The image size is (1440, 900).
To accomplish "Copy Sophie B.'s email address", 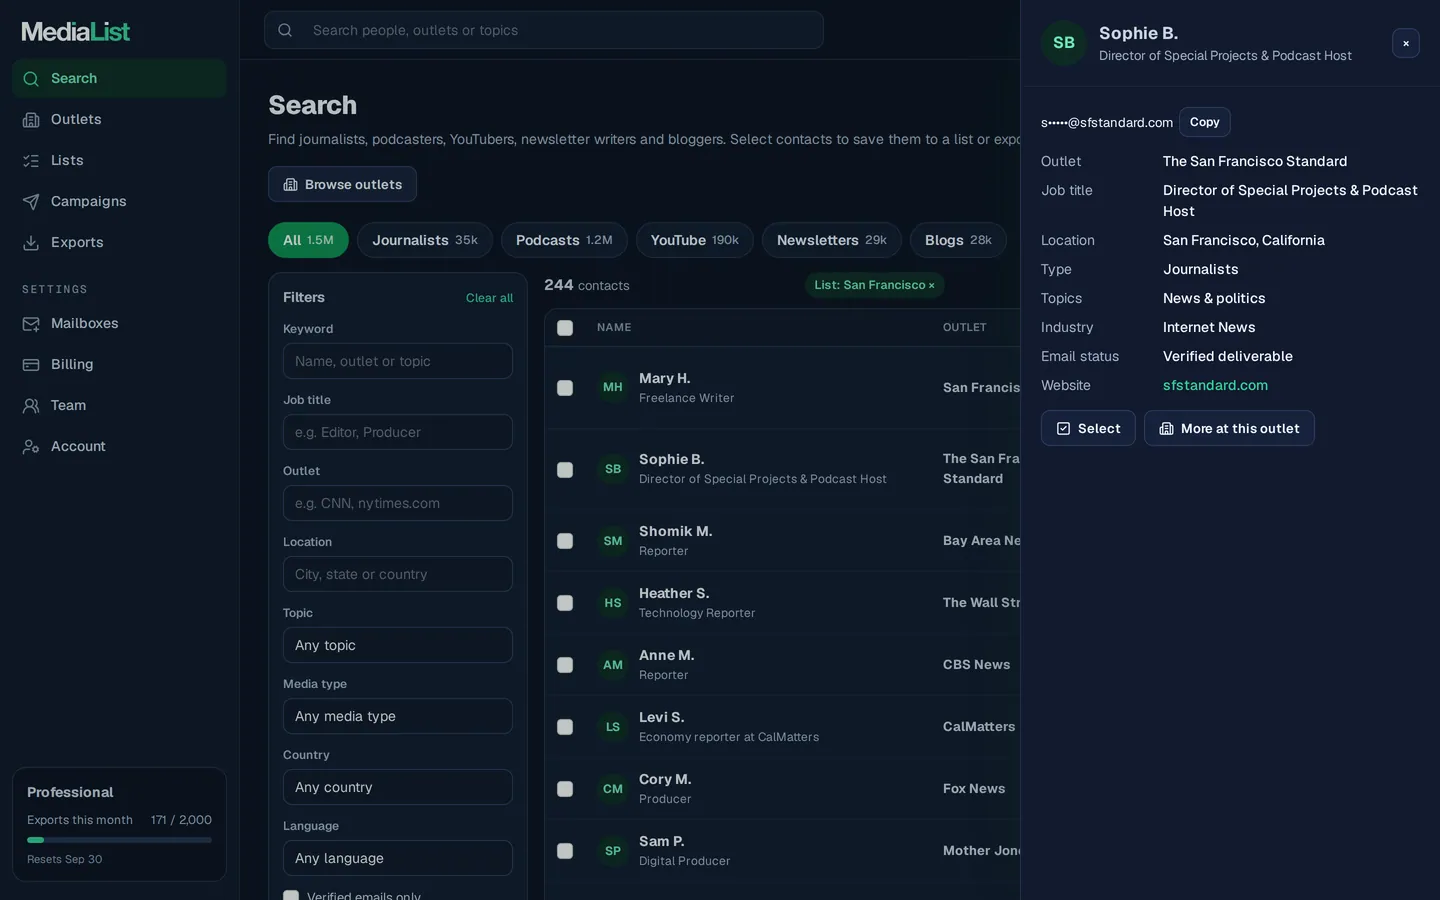I will pos(1204,122).
